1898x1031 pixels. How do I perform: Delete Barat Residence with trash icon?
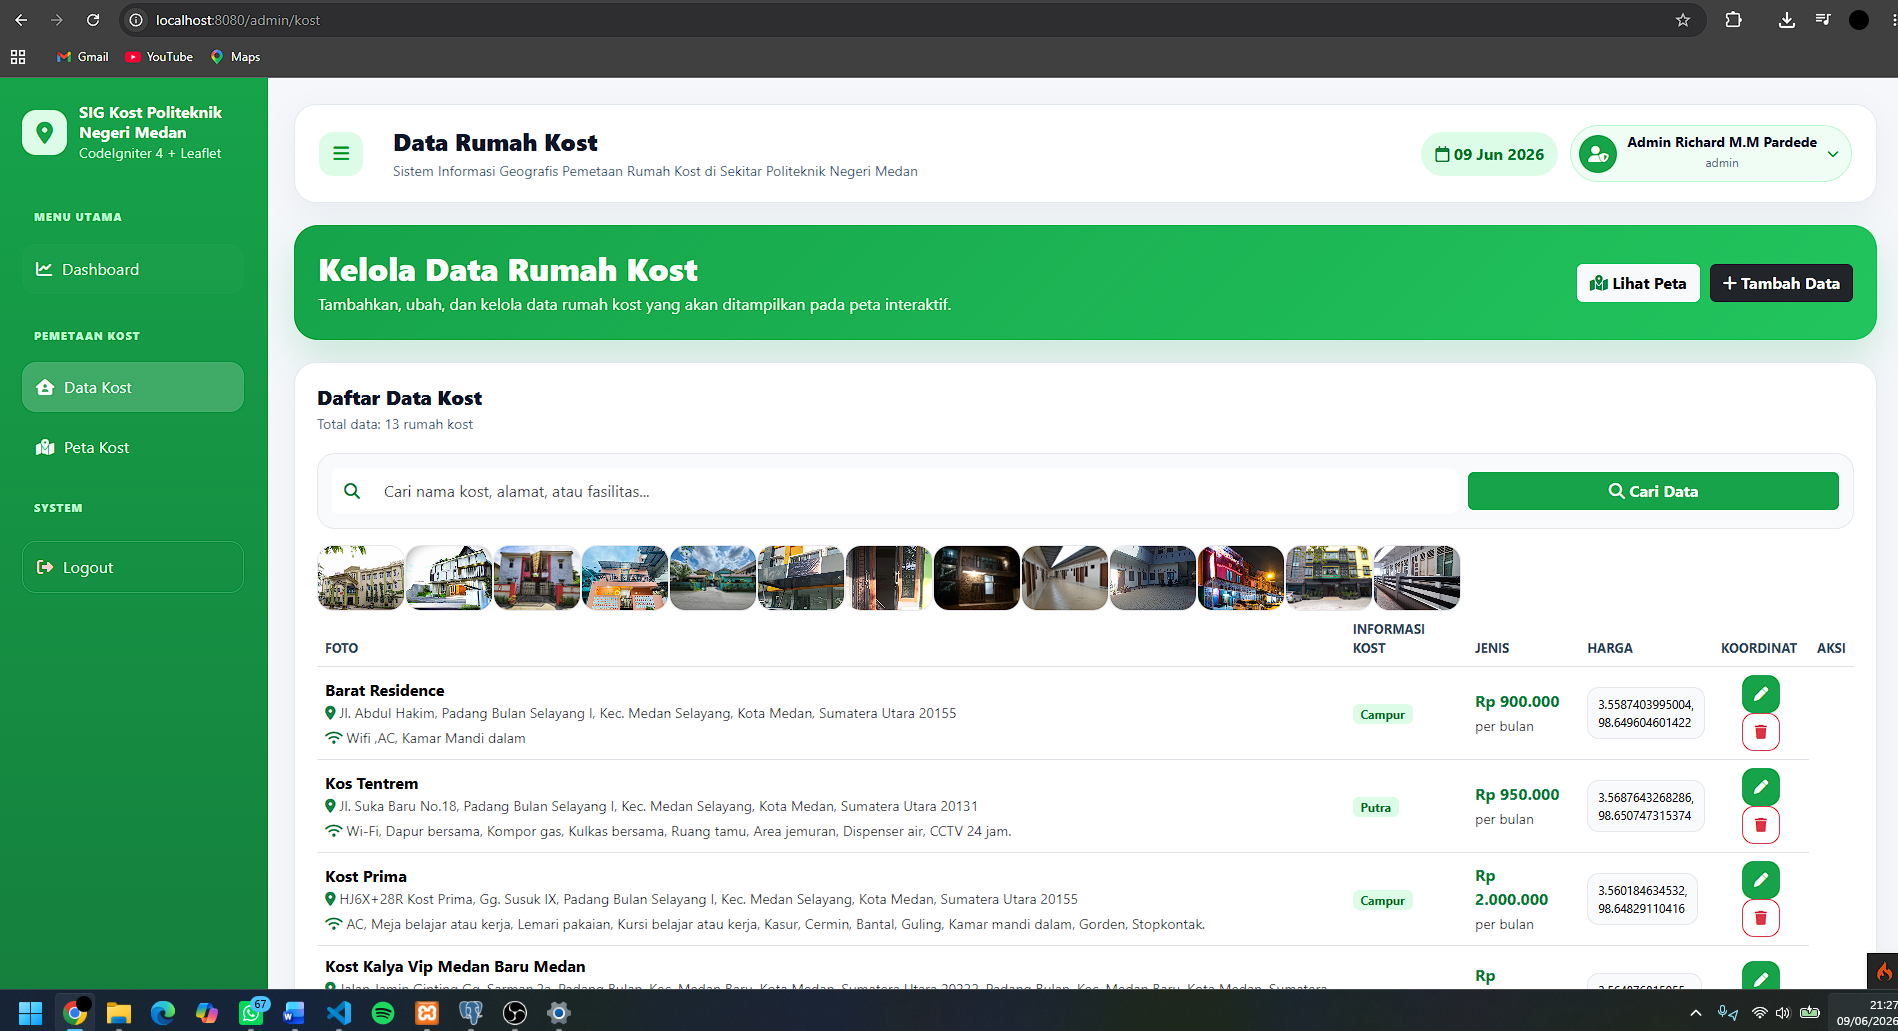coord(1761,732)
